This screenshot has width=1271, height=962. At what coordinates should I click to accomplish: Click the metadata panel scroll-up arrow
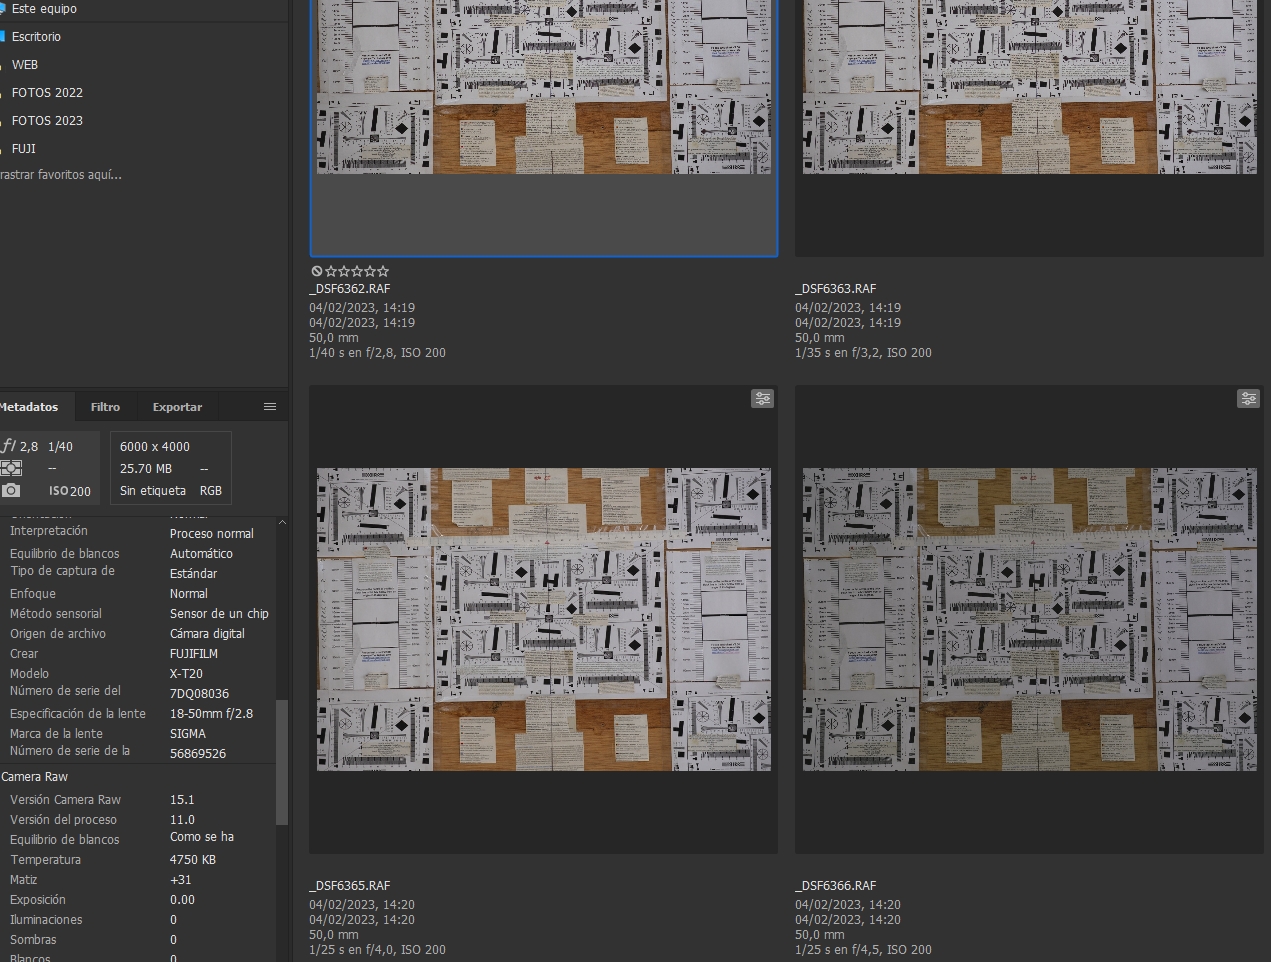282,522
